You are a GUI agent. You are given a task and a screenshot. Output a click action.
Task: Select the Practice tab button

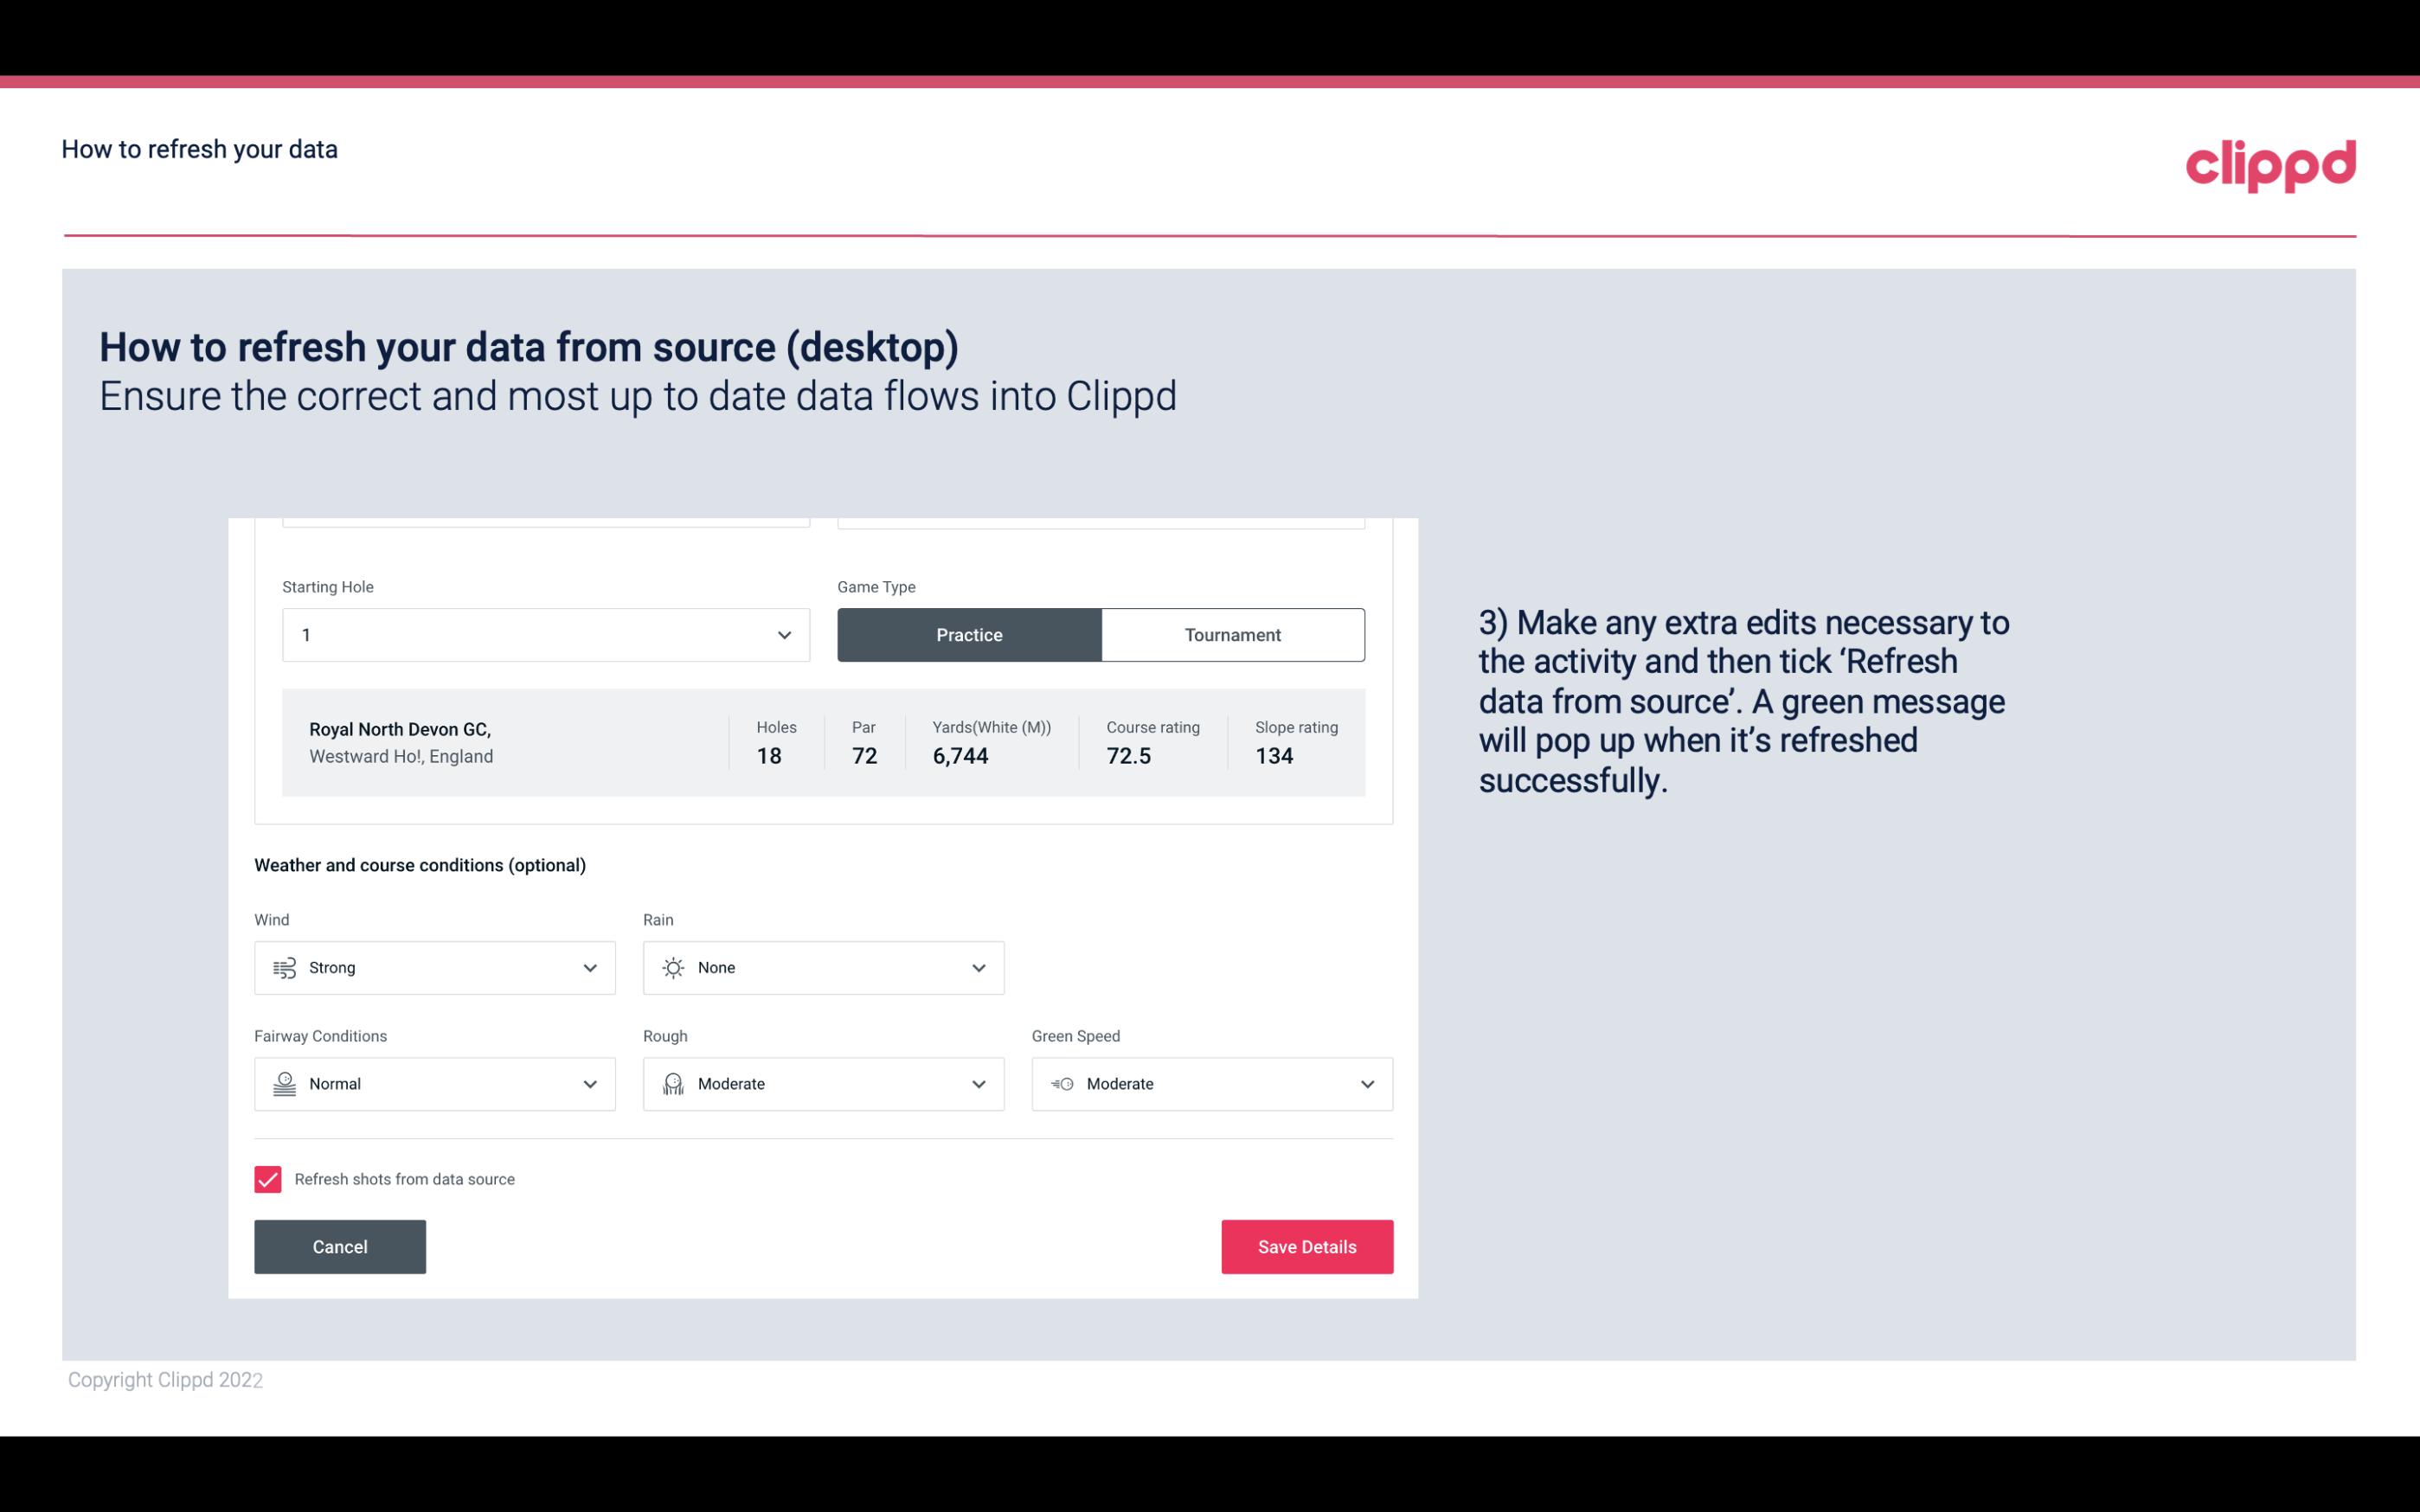(969, 634)
